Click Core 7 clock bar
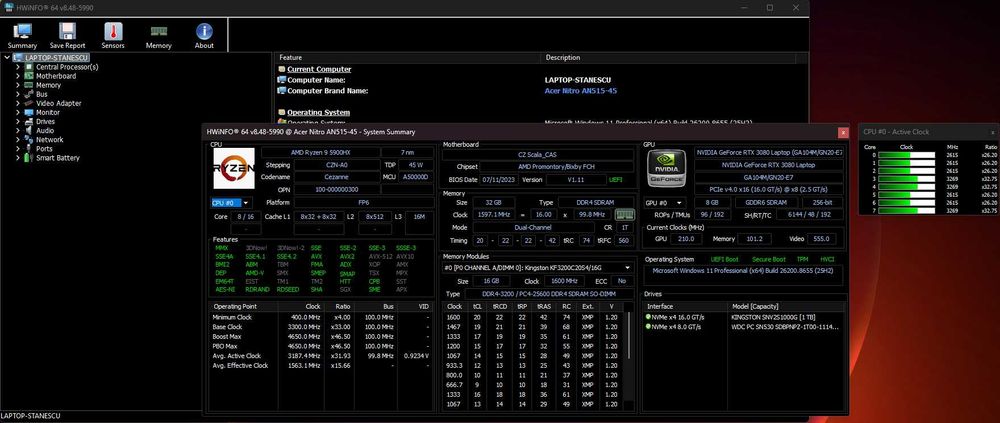The height and width of the screenshot is (423, 1000). [906, 211]
